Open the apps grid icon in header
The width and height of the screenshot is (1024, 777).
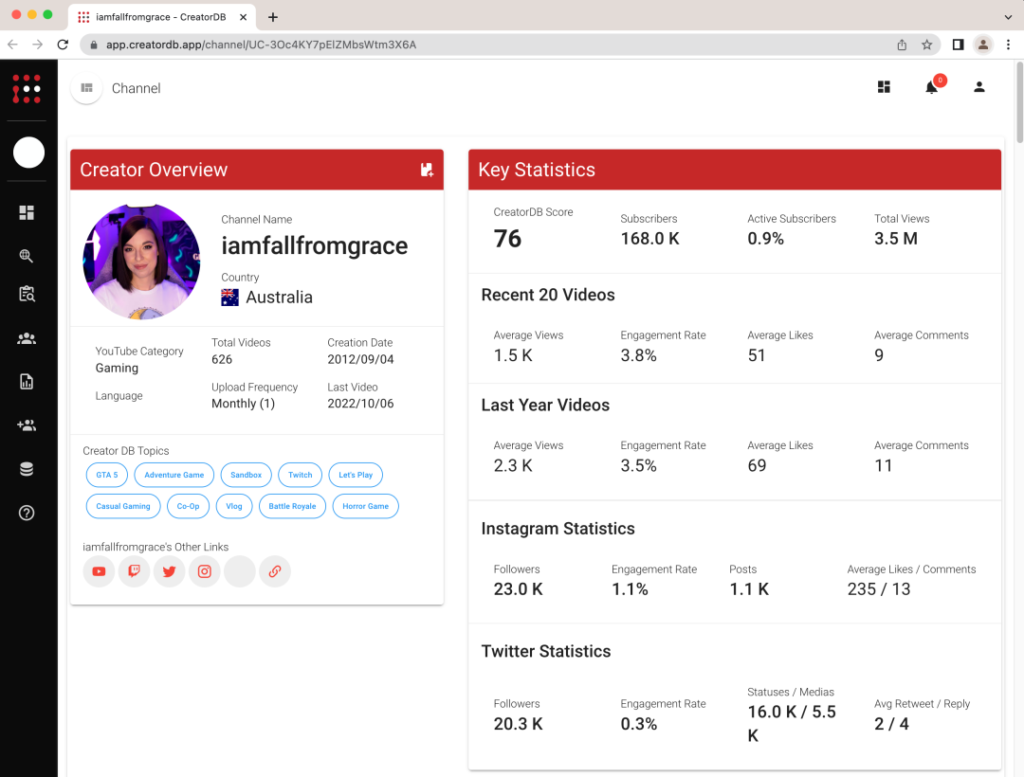pyautogui.click(x=884, y=87)
